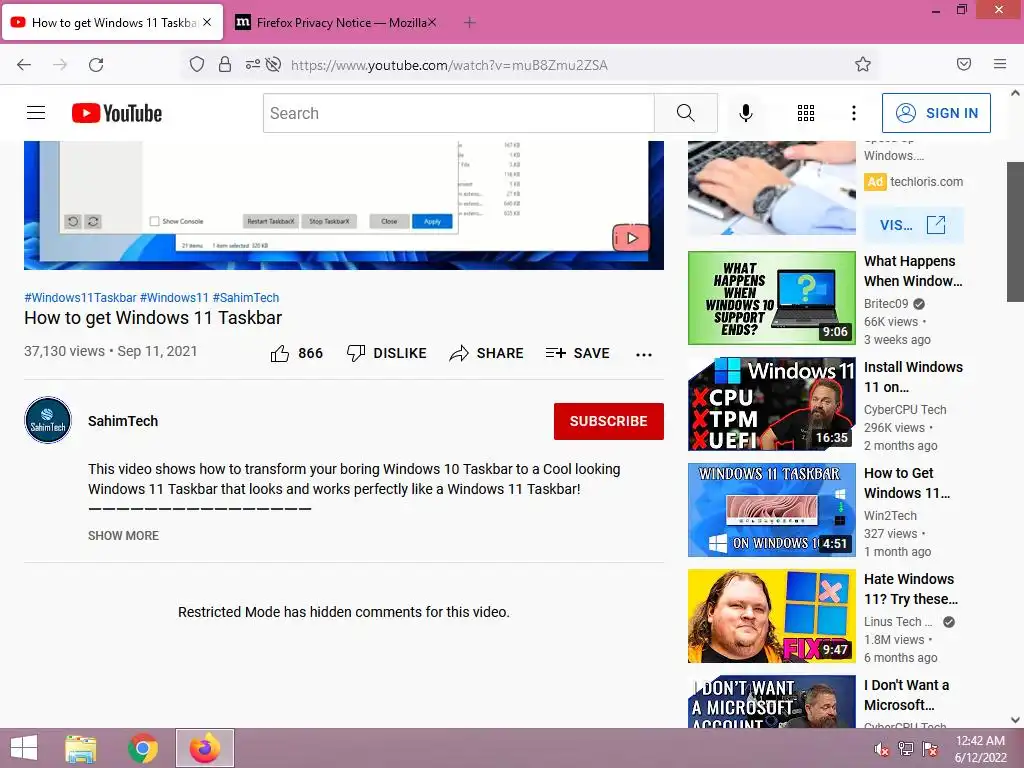This screenshot has width=1024, height=768.
Task: Click Firefox icon in the taskbar
Action: pyautogui.click(x=204, y=748)
